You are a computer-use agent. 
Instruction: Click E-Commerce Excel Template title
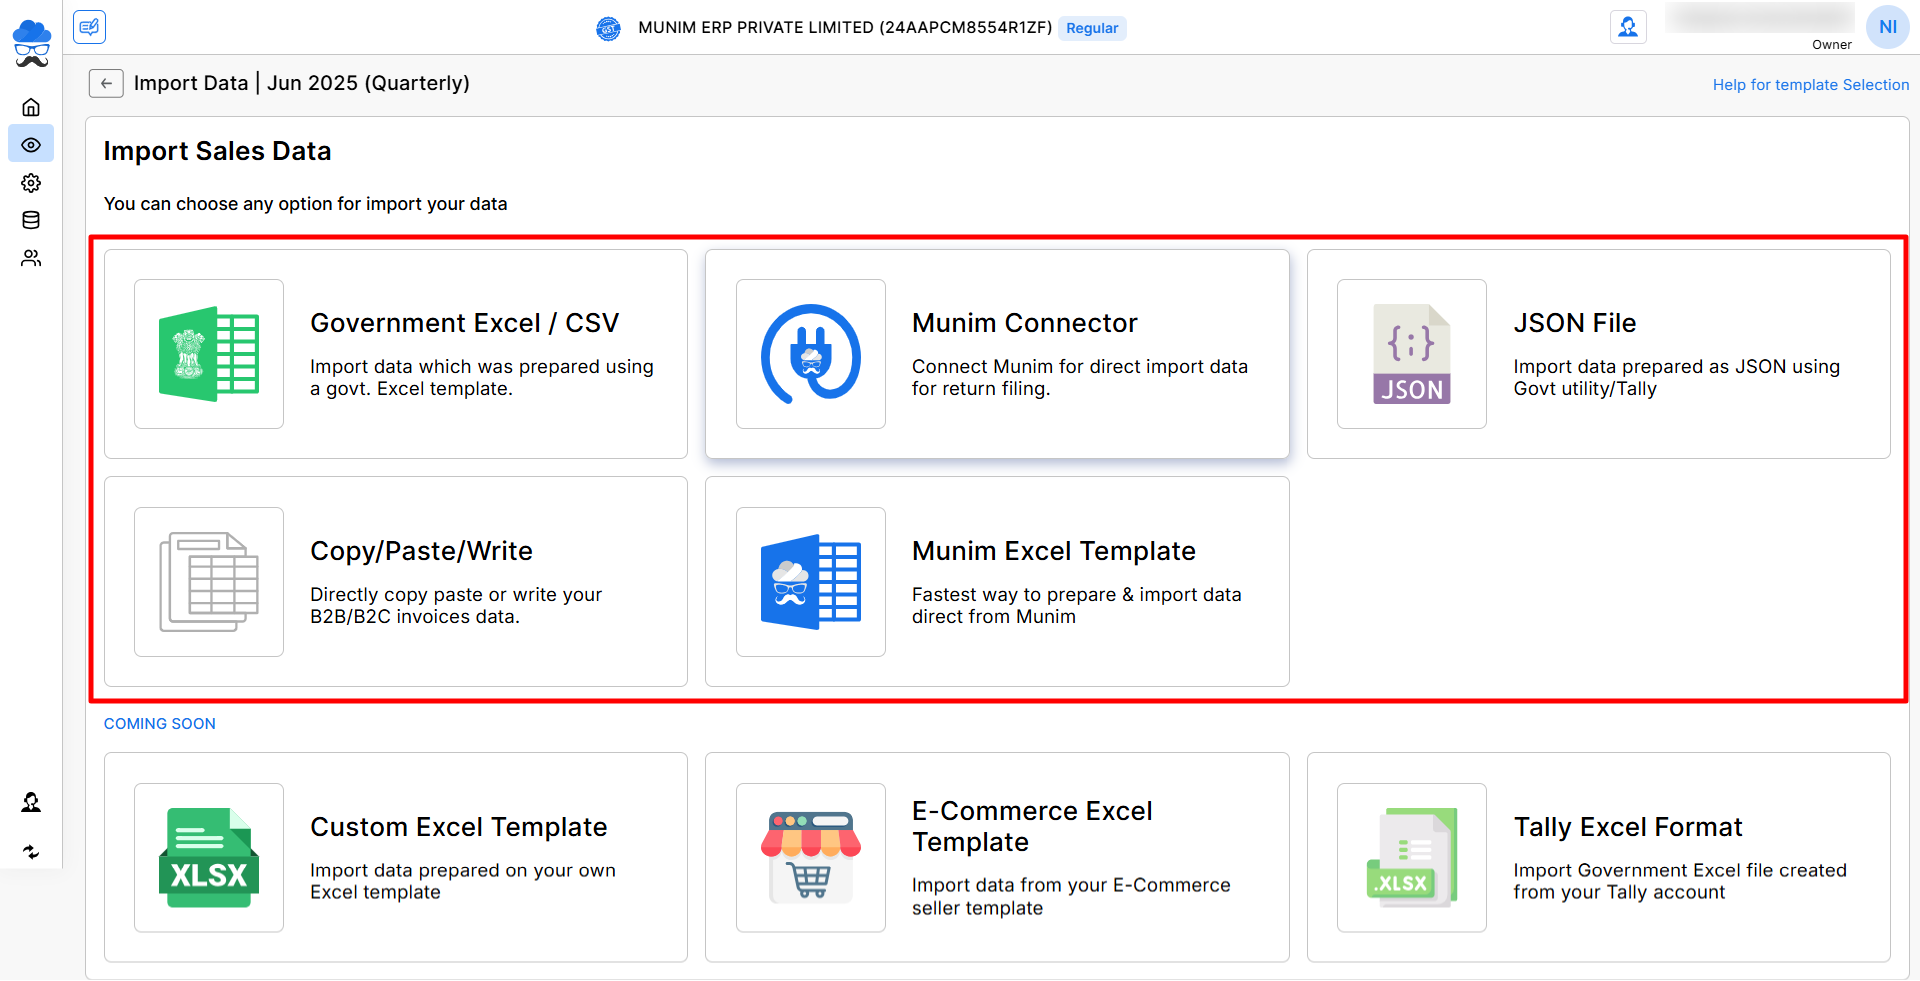1032,826
